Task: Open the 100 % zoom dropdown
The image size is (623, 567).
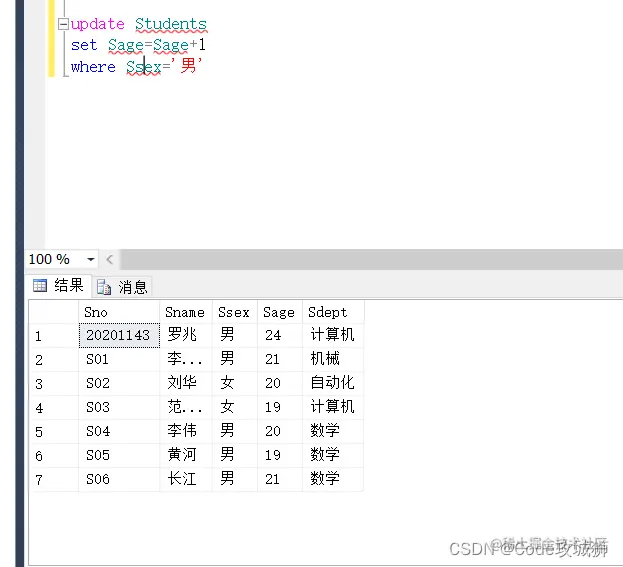Action: tap(91, 259)
